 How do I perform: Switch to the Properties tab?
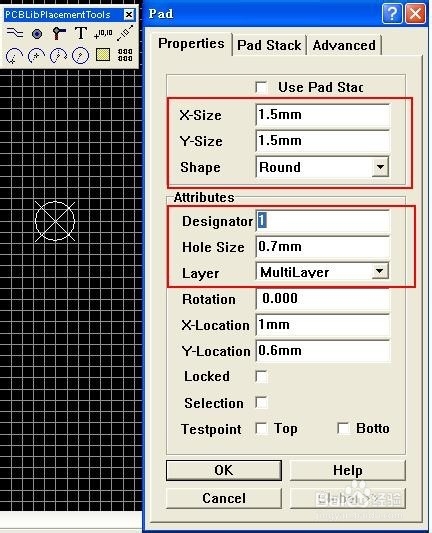pos(191,44)
